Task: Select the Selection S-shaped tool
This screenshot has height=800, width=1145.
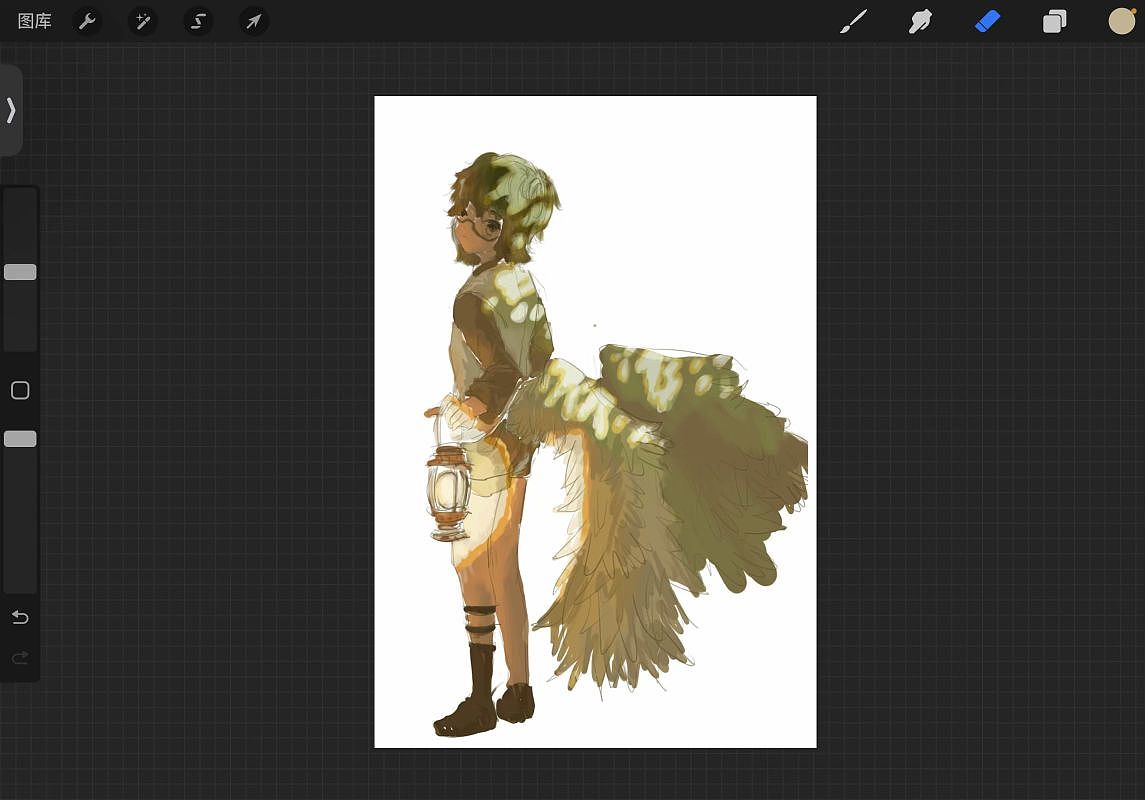Action: (198, 21)
